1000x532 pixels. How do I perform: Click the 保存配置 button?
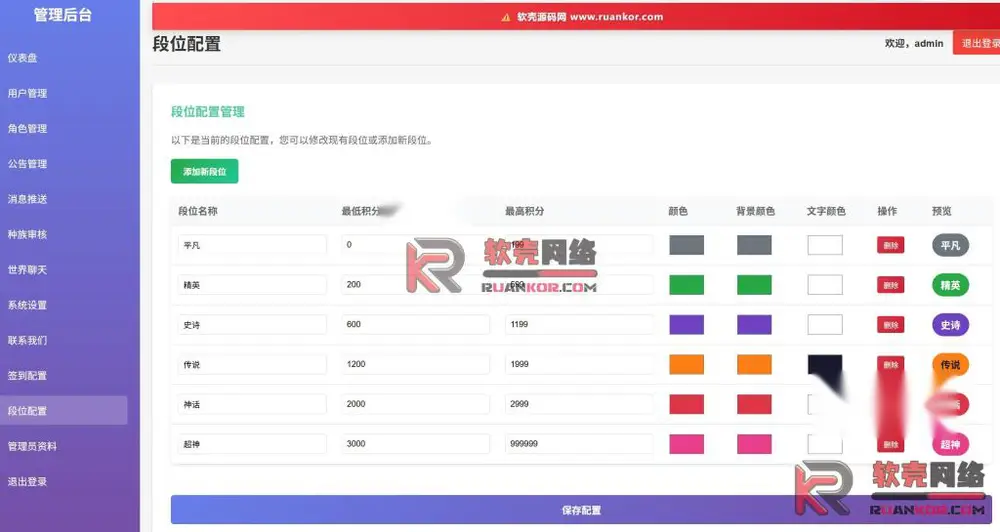pos(581,510)
